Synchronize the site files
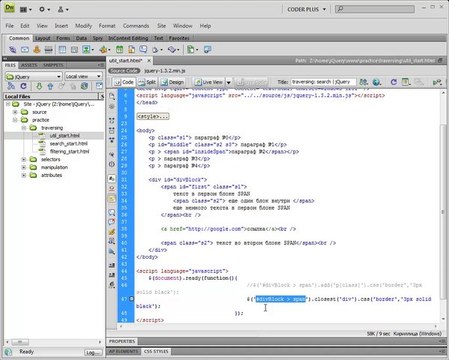 [85, 86]
